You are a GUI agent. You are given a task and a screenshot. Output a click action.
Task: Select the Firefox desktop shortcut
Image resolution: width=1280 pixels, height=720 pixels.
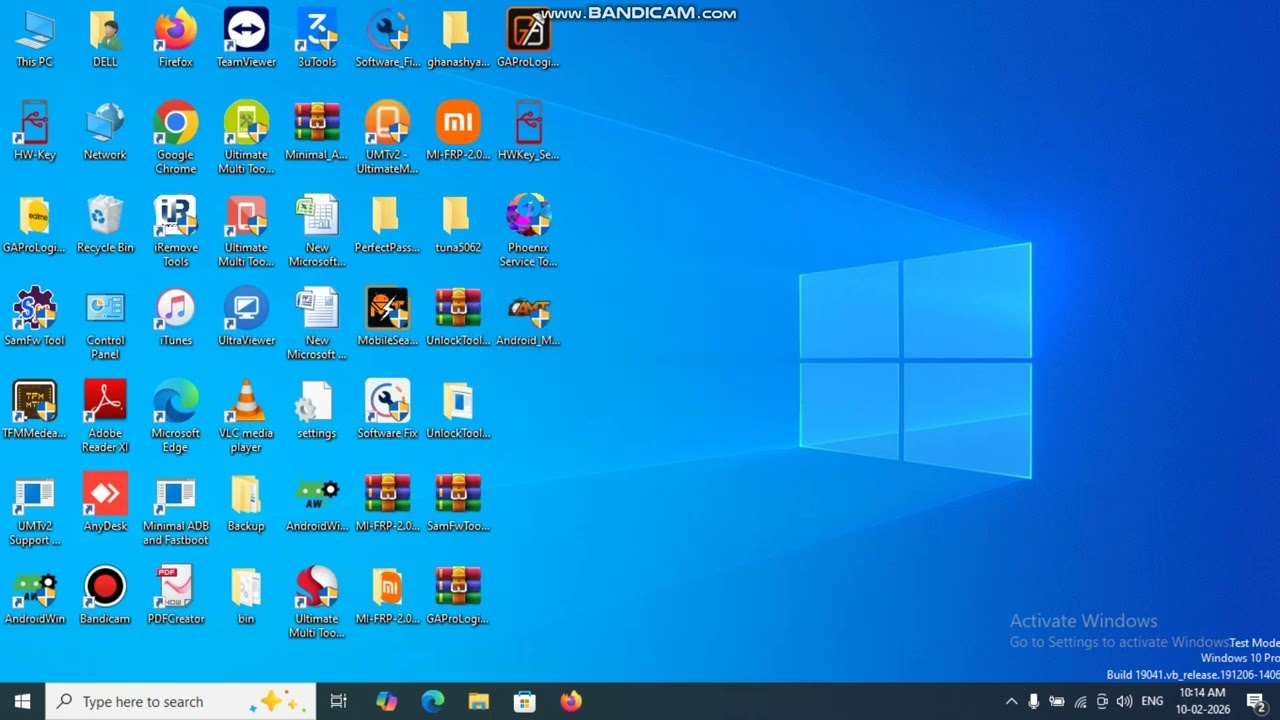point(175,38)
